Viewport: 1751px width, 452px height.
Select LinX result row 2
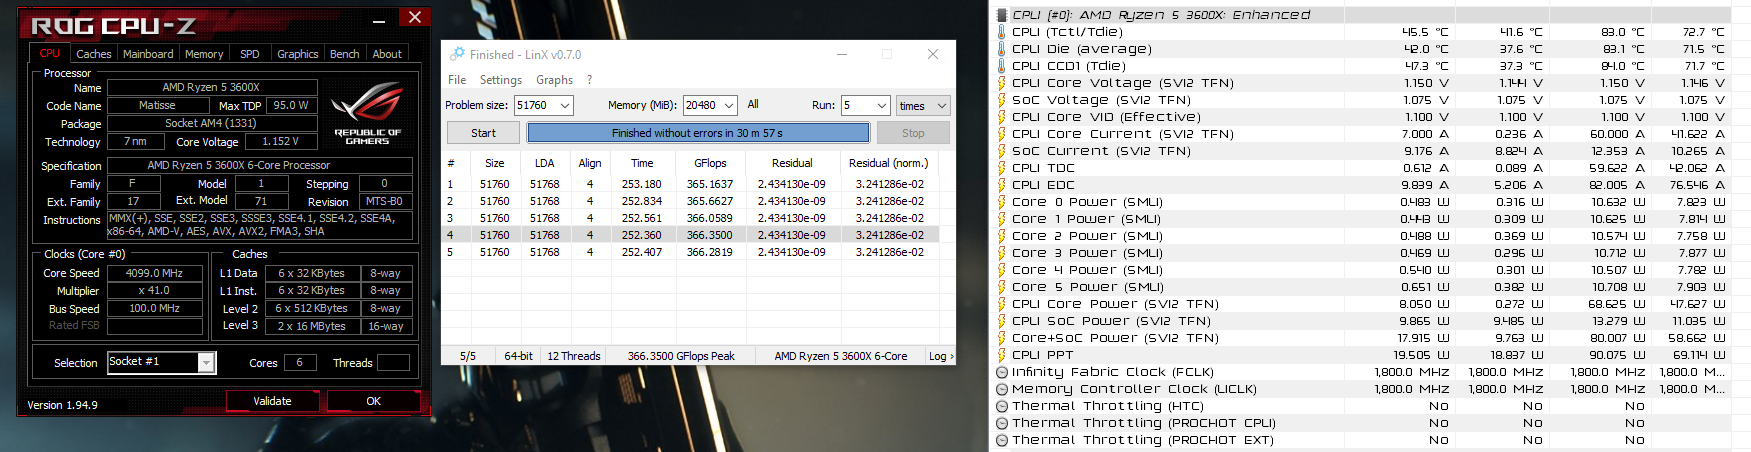690,201
